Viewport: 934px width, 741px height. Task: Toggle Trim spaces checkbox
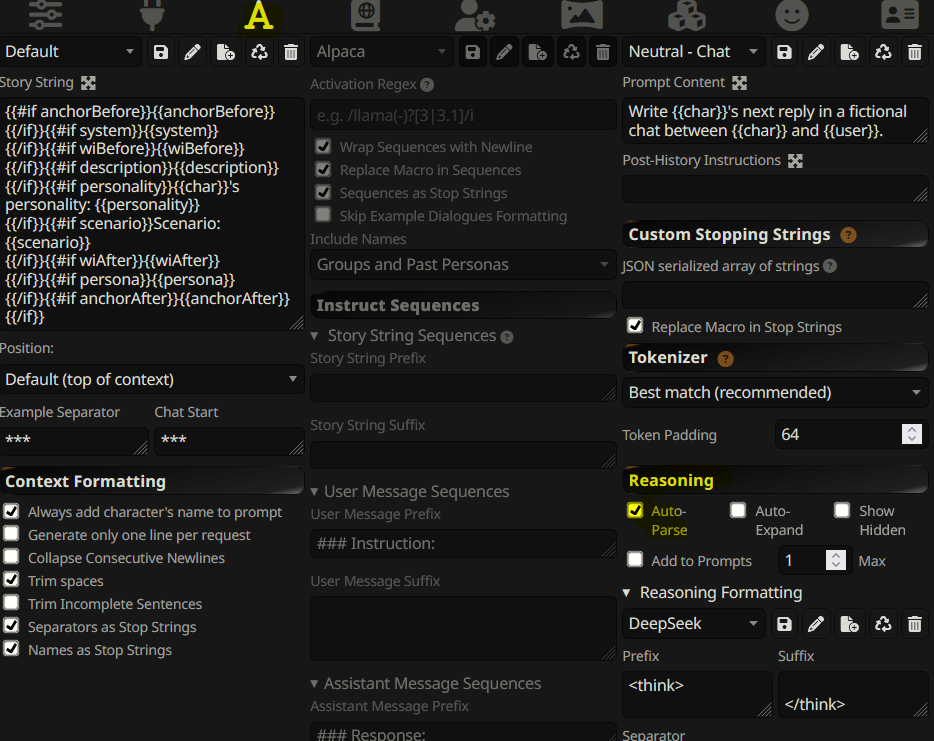(x=11, y=579)
